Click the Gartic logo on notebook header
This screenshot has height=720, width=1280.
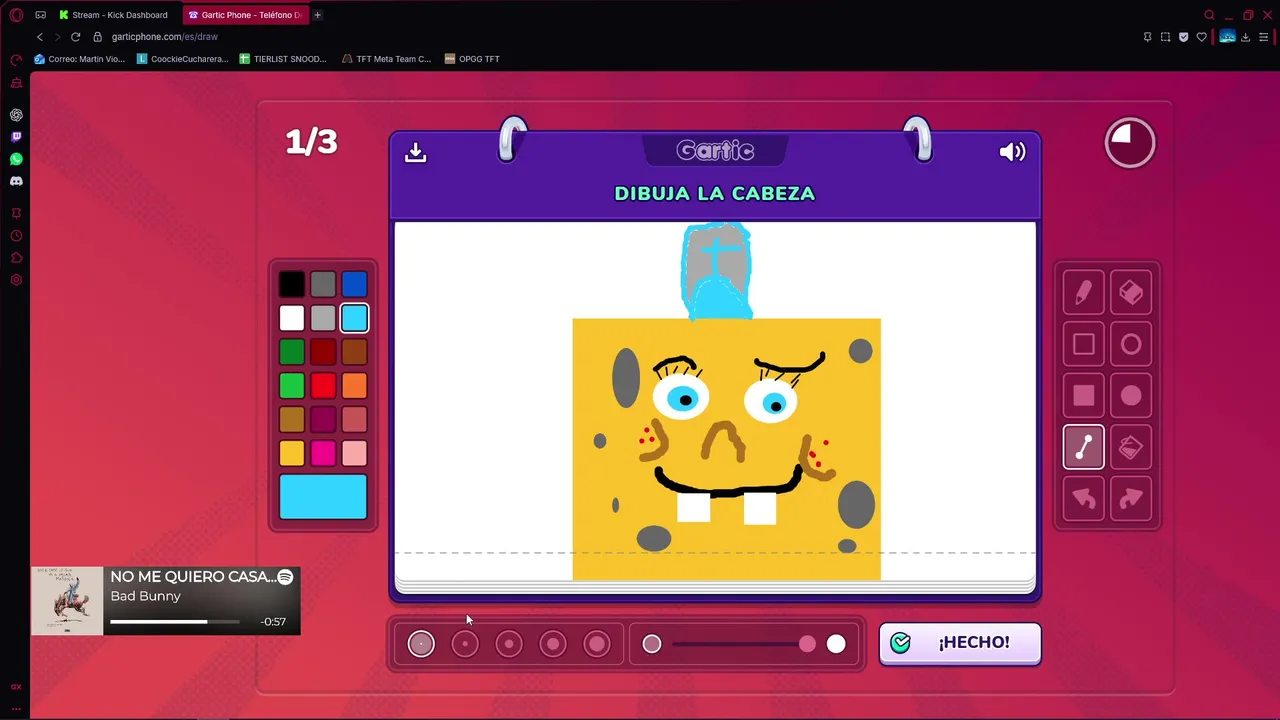(715, 151)
